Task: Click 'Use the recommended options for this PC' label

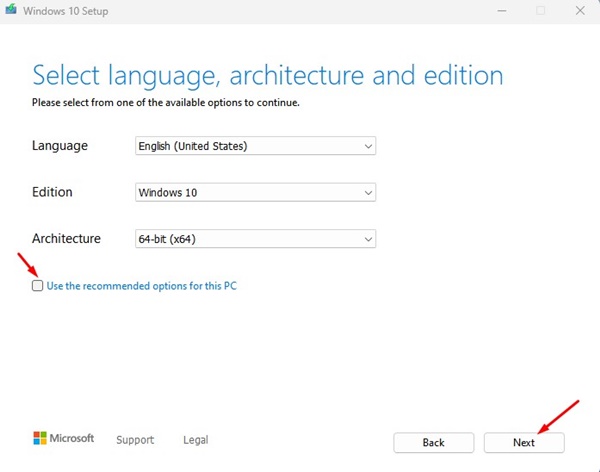Action: 142,286
